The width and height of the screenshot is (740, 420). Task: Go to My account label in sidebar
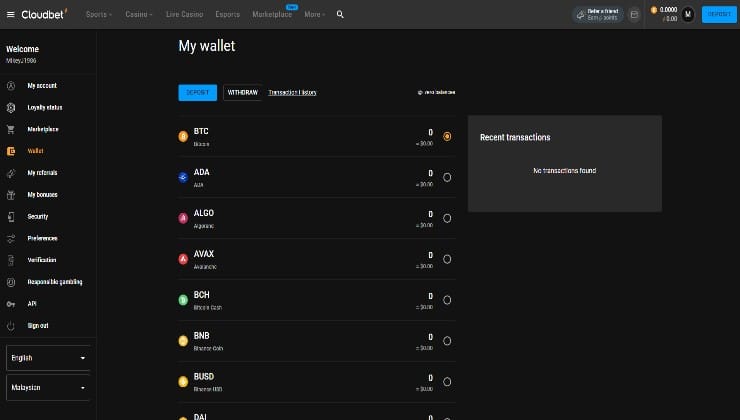pos(42,86)
